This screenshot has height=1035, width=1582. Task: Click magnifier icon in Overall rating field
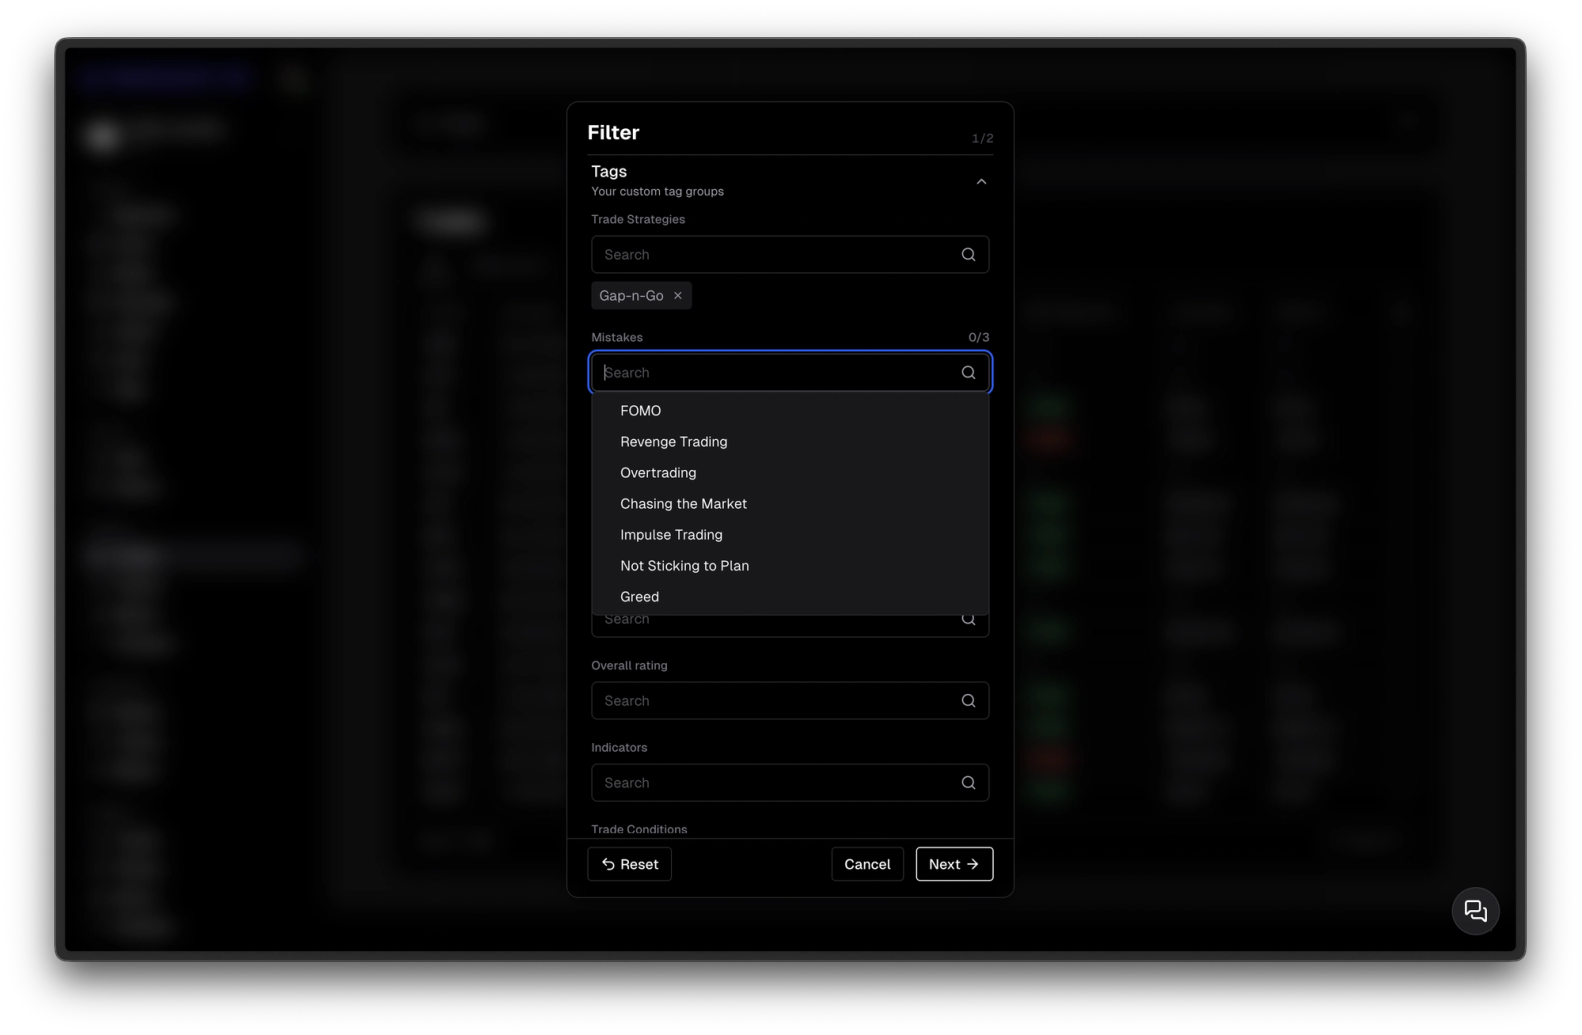[968, 701]
